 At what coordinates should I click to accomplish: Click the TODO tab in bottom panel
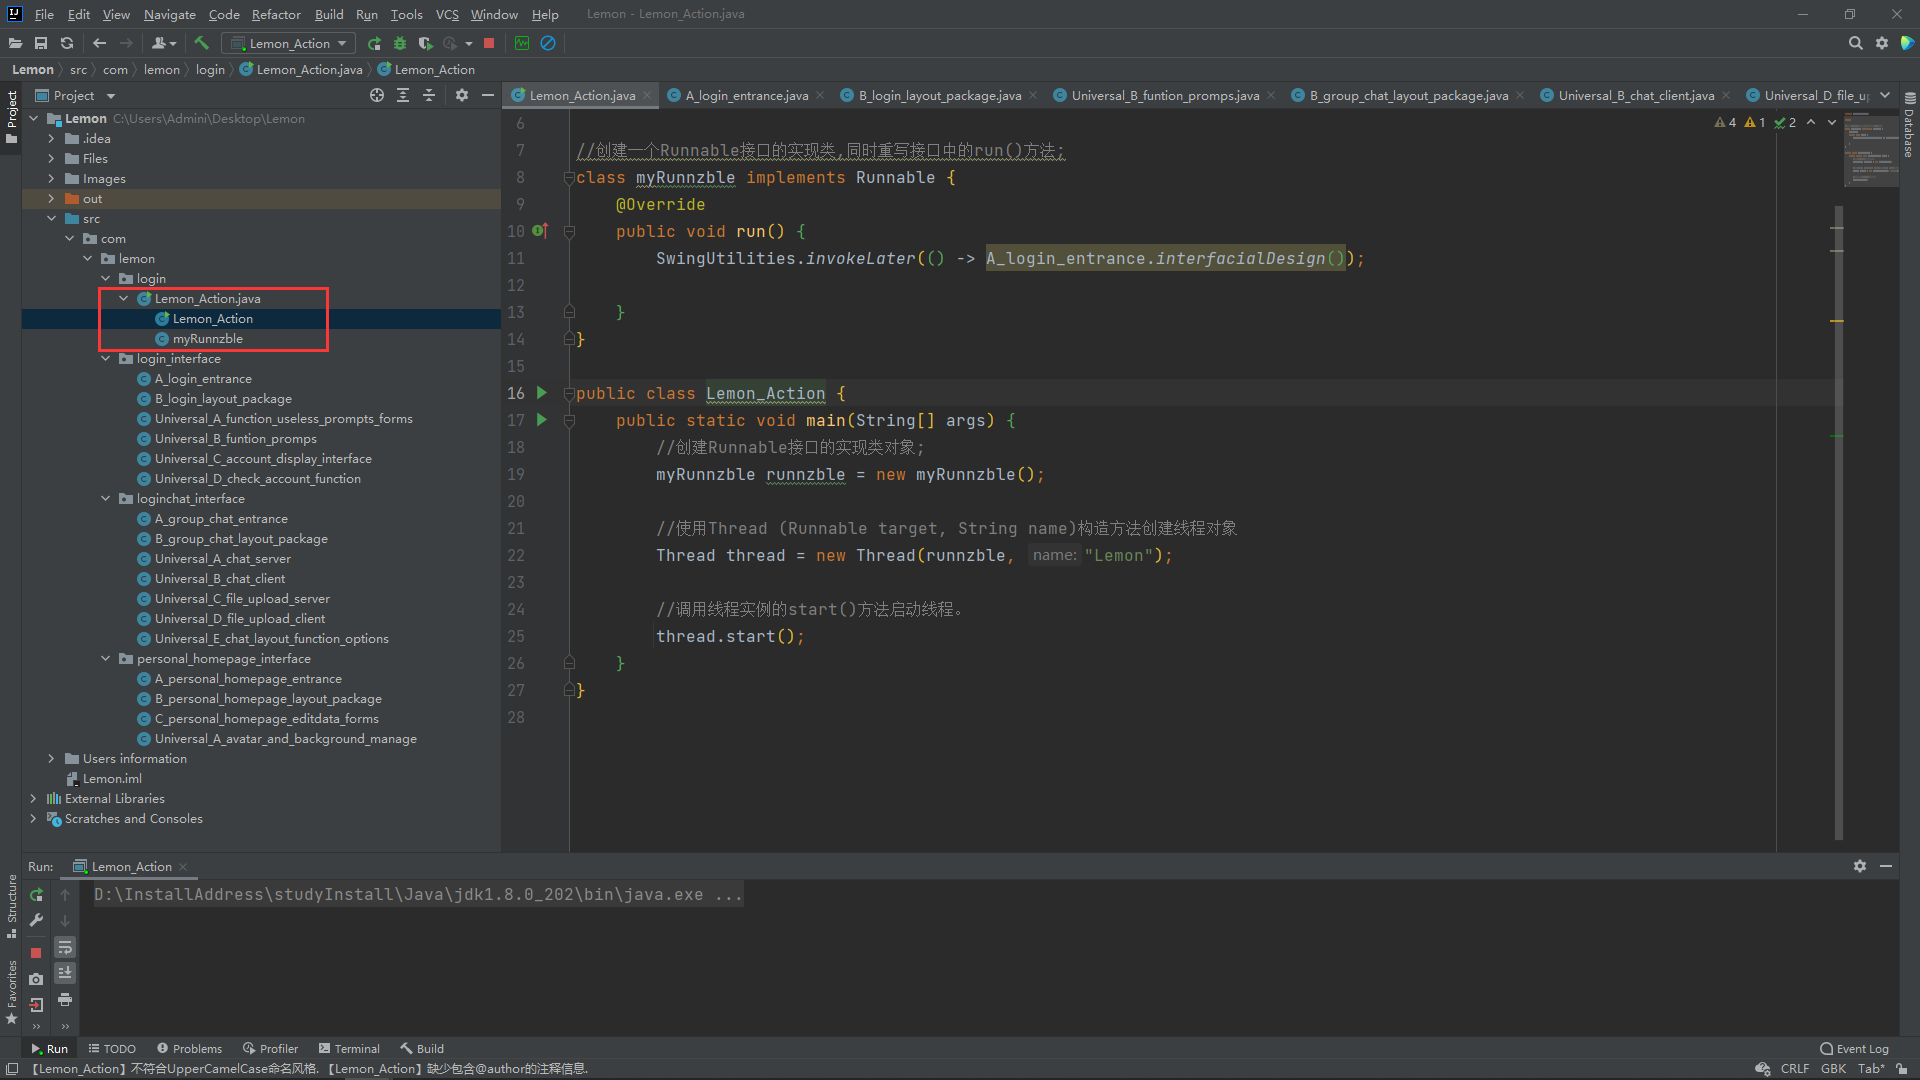[121, 1047]
